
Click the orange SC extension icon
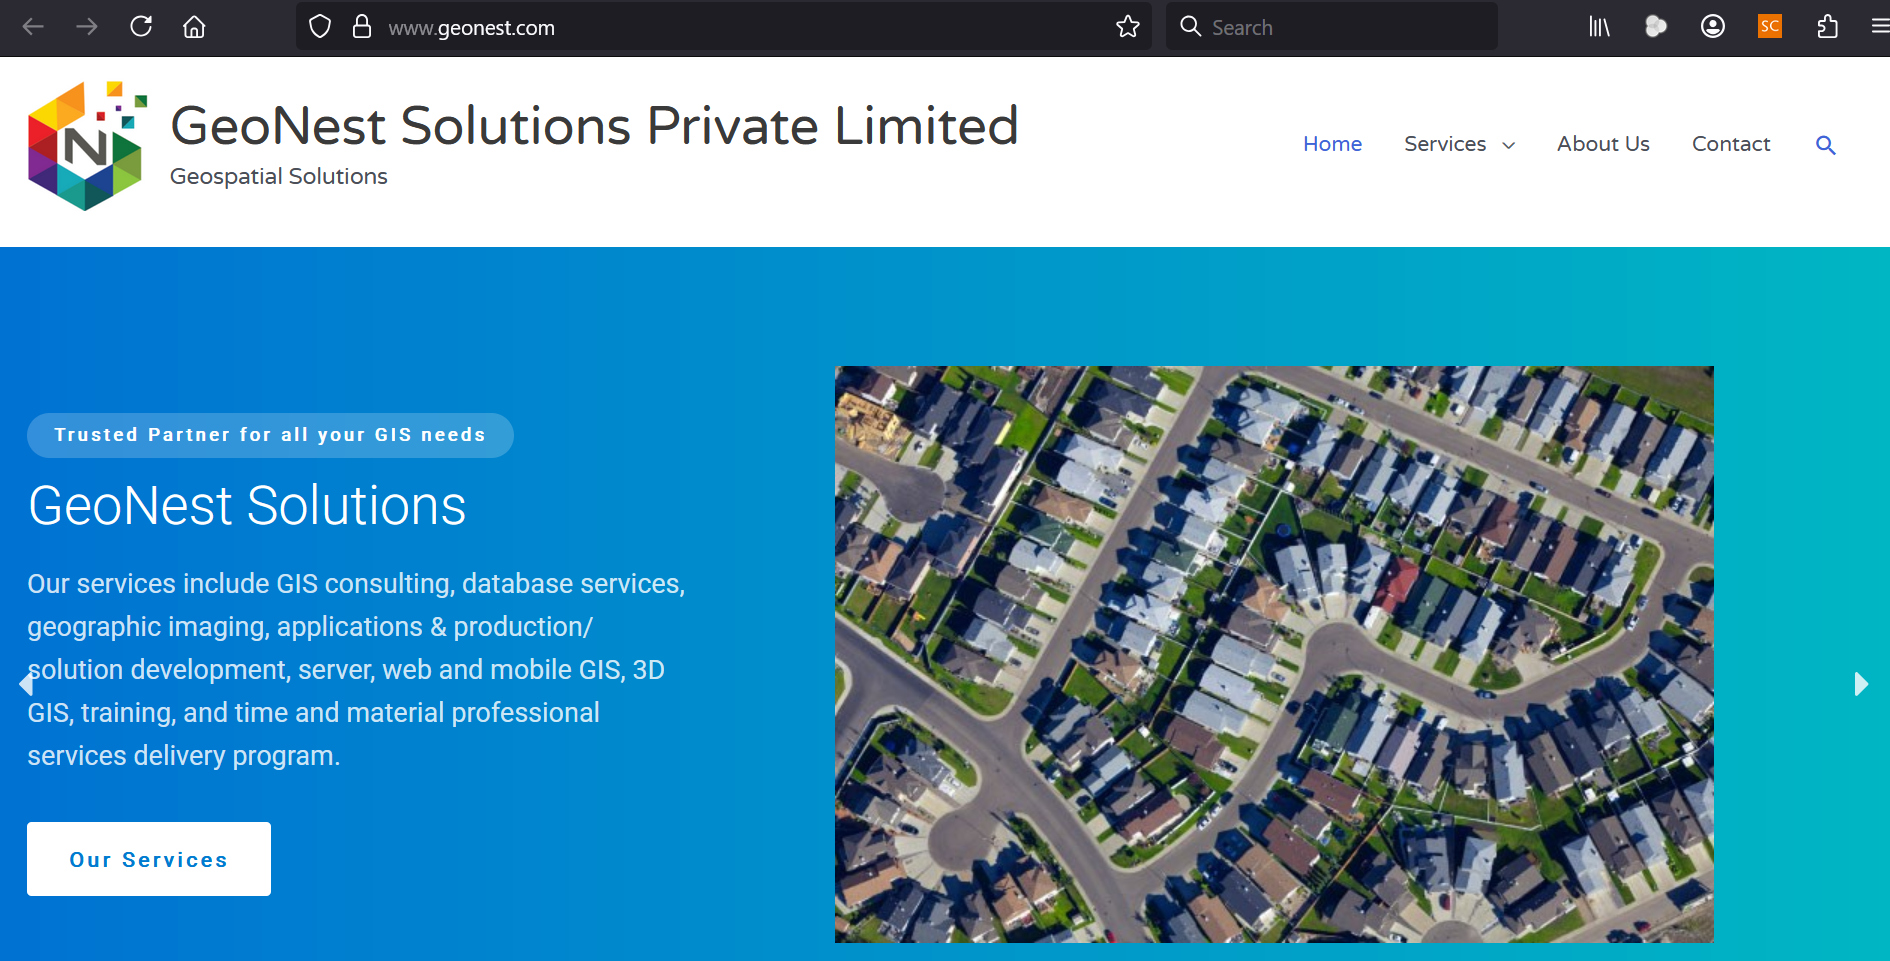[x=1770, y=27]
